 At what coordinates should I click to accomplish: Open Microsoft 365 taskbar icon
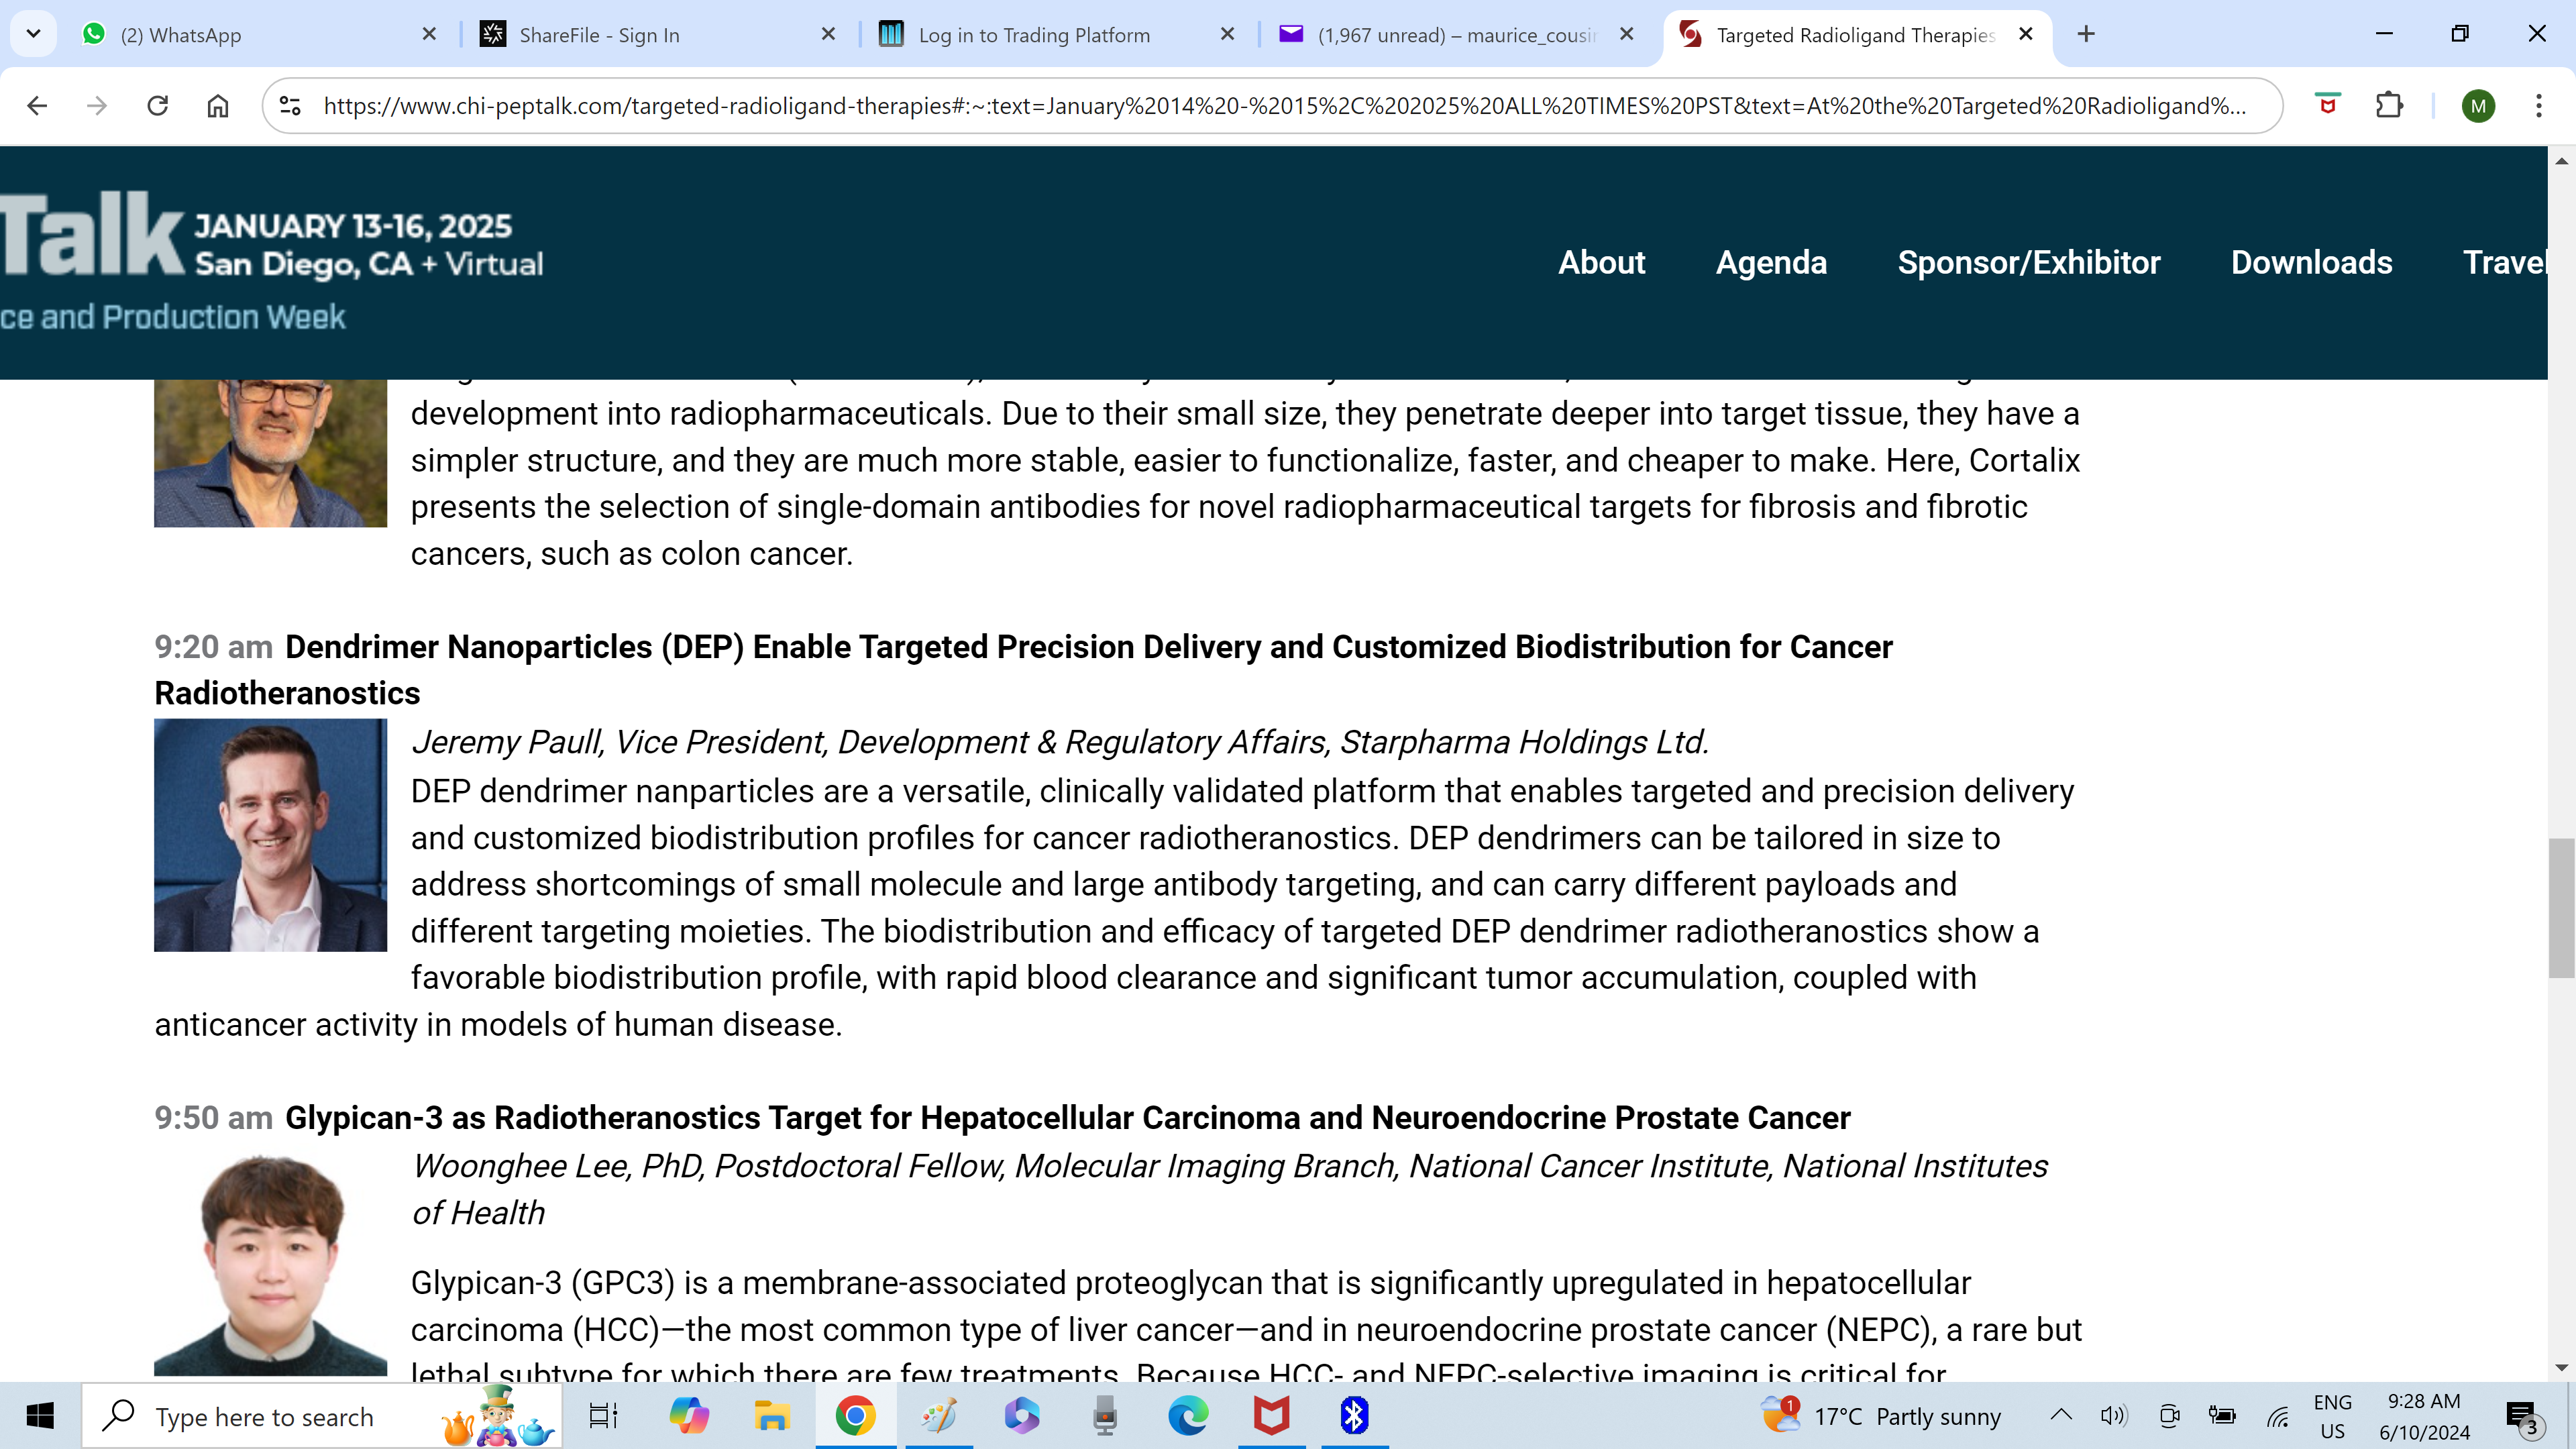click(x=1021, y=1416)
